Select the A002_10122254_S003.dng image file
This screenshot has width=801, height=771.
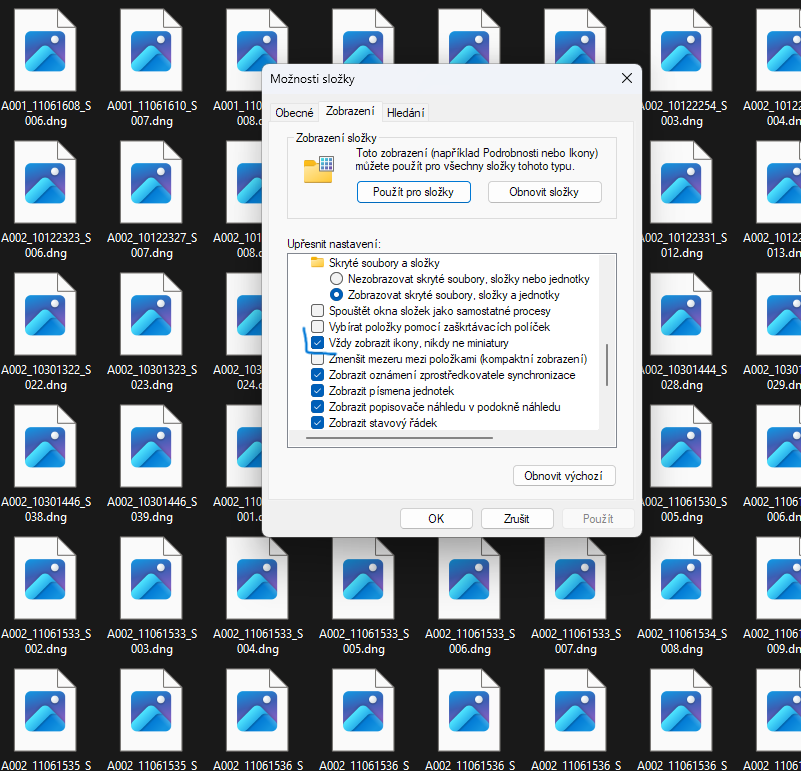pyautogui.click(x=680, y=51)
